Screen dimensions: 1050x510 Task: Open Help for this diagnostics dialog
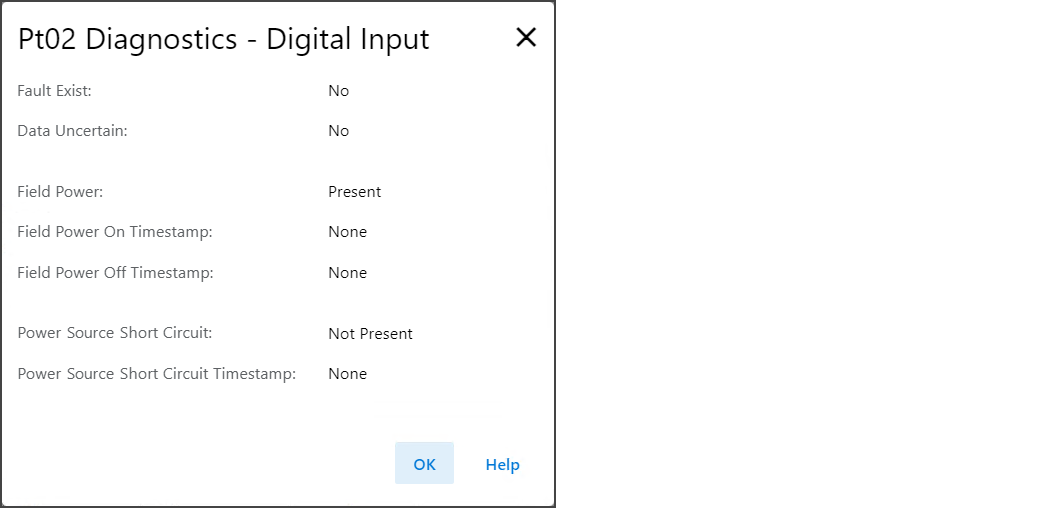pyautogui.click(x=502, y=464)
